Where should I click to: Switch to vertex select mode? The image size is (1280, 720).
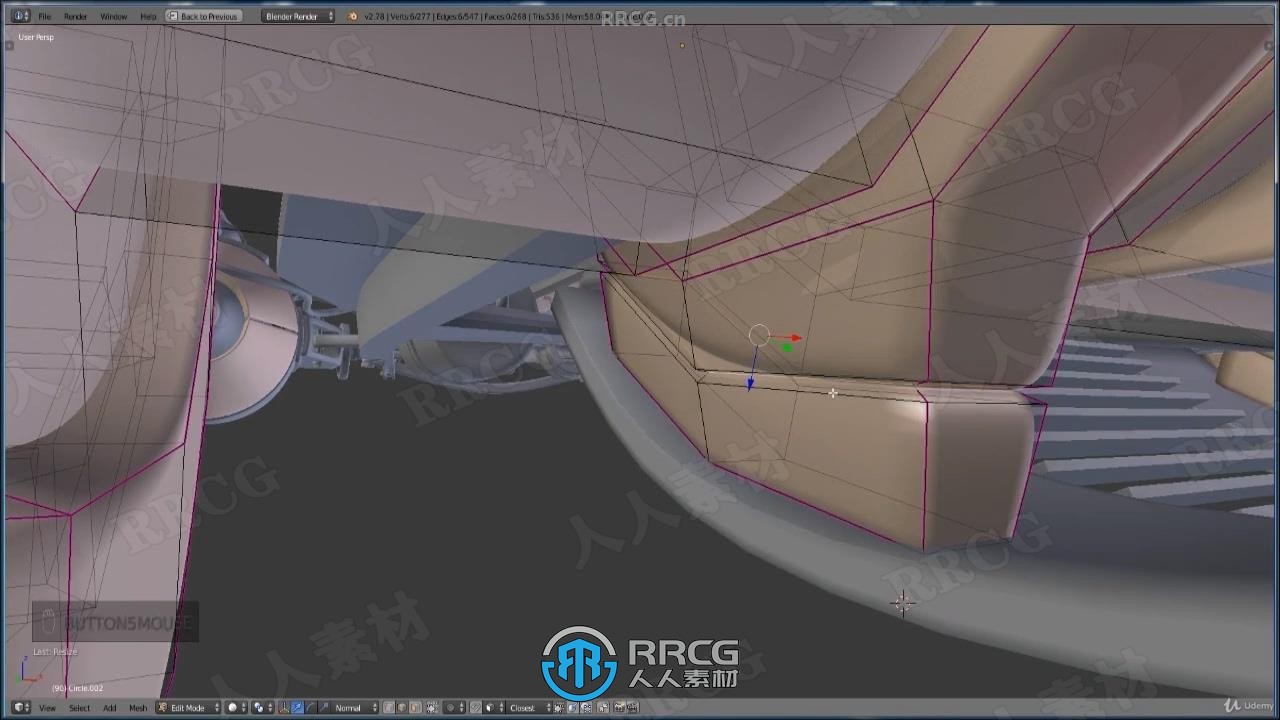[x=389, y=707]
